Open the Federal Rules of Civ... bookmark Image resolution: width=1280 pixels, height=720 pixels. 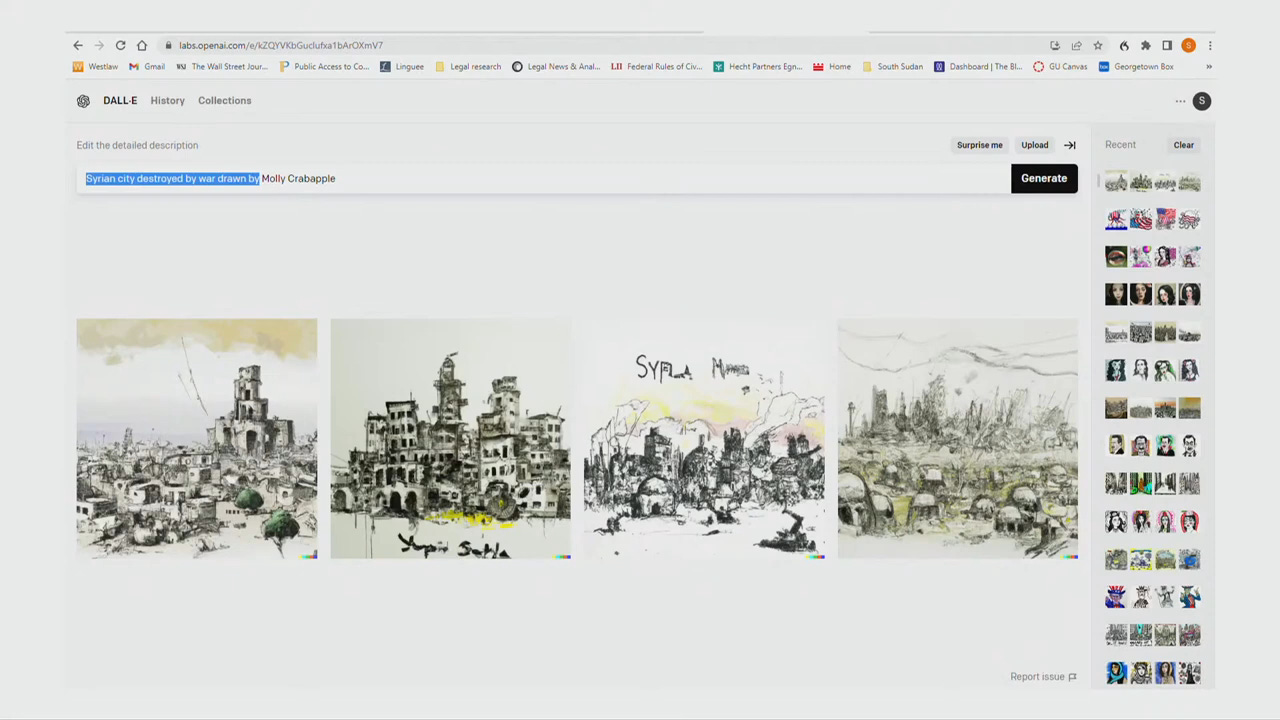pos(657,67)
